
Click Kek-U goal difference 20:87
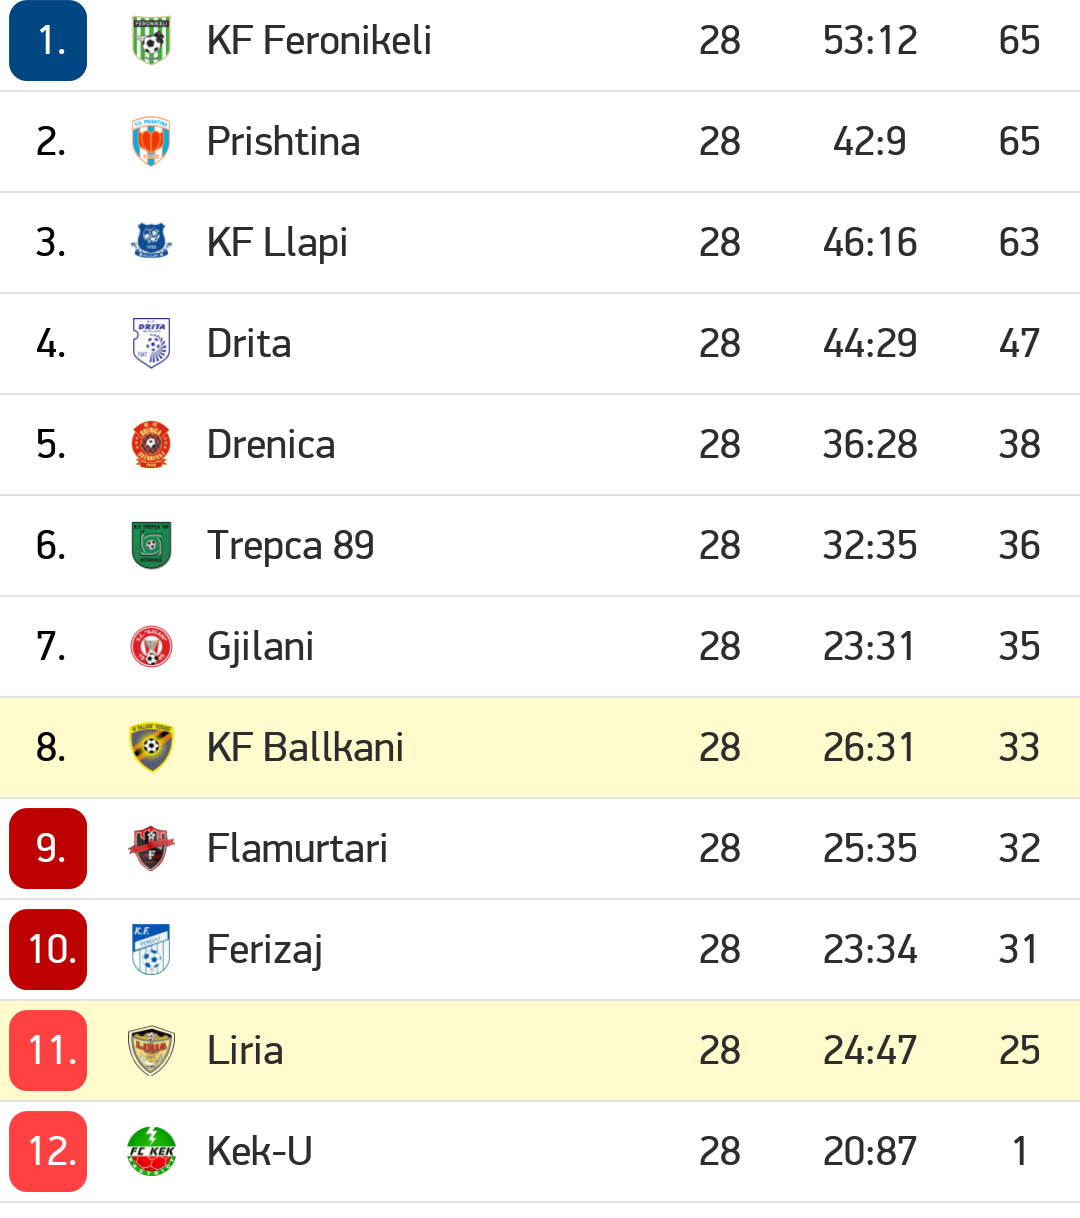pyautogui.click(x=869, y=1151)
